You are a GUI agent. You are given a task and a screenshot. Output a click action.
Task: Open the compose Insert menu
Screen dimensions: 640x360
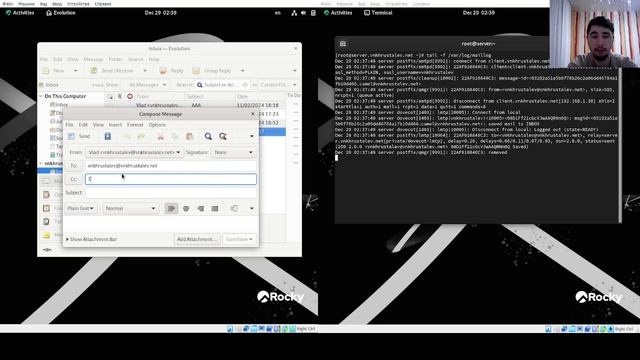pos(116,125)
